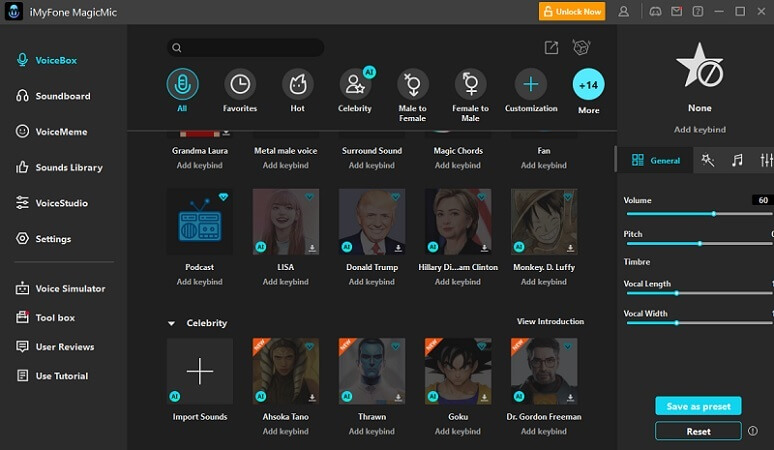This screenshot has height=450, width=774.
Task: Open the Customization category
Action: coord(531,90)
